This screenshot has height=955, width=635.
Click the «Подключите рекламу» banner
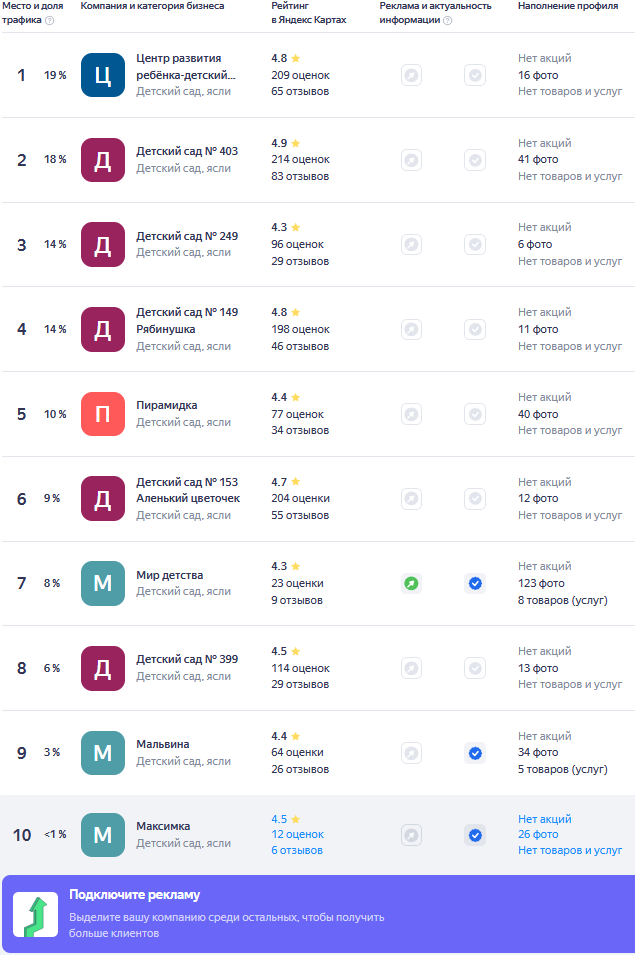pyautogui.click(x=317, y=914)
